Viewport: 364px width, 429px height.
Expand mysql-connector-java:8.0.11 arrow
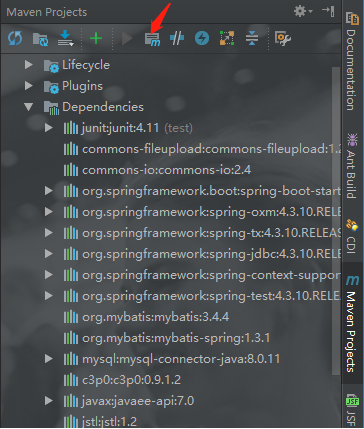(x=49, y=359)
